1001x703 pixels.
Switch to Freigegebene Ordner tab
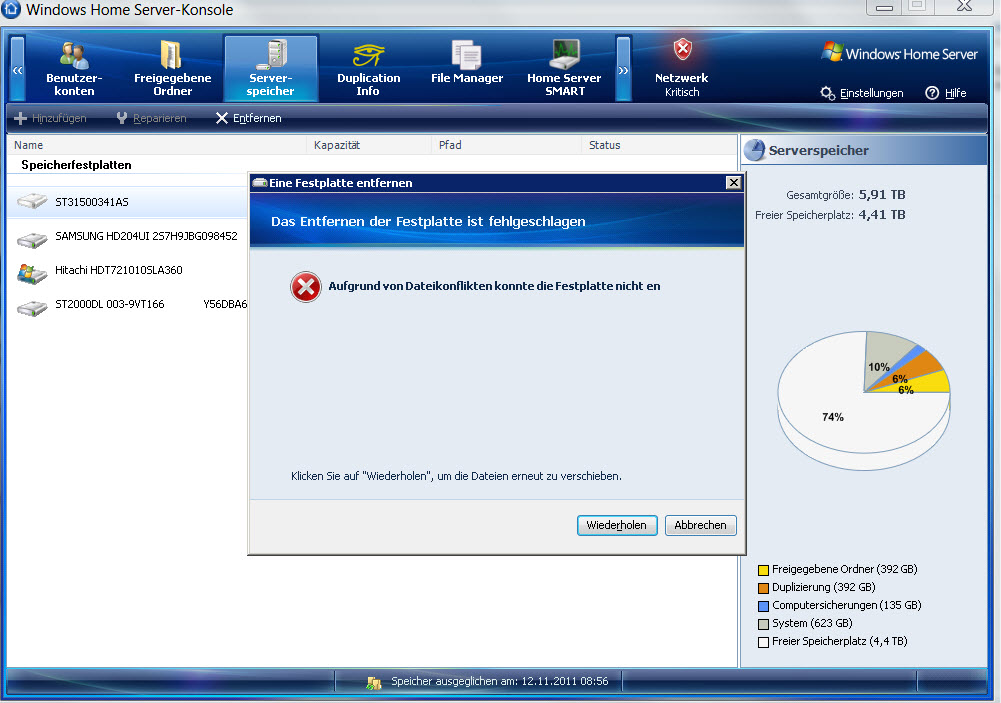[x=172, y=68]
